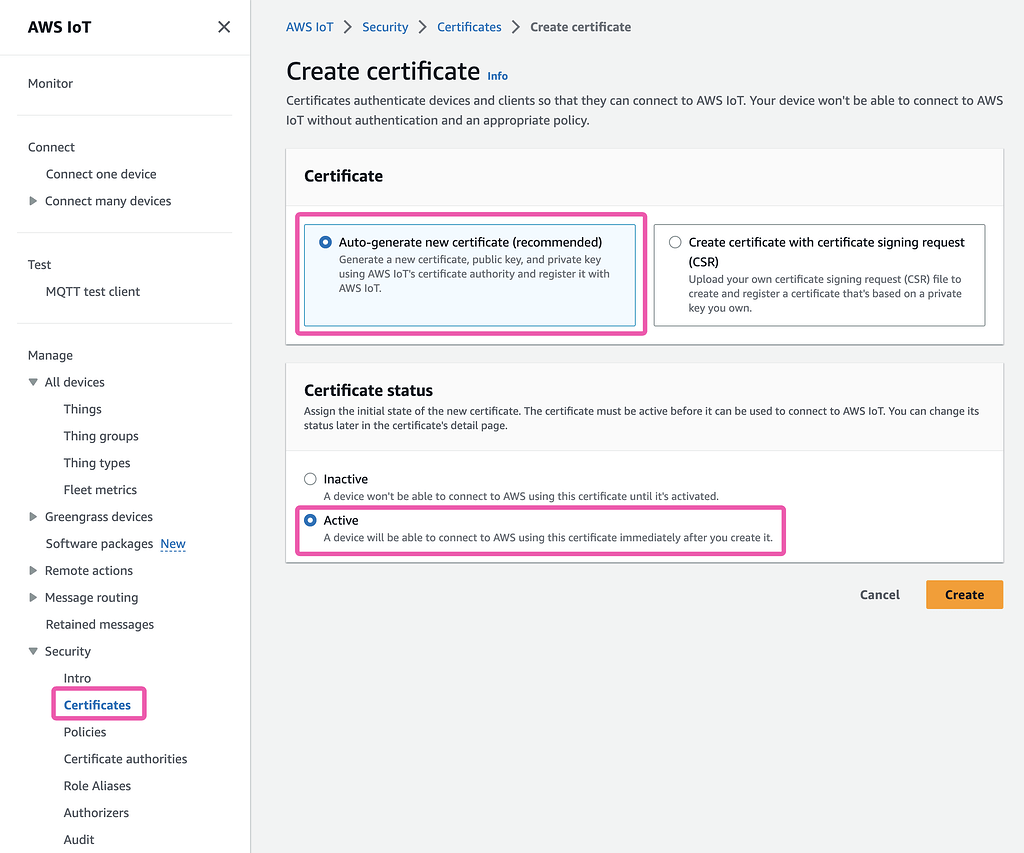This screenshot has height=853, width=1024.
Task: Expand the Connect many devices section
Action: pos(33,201)
